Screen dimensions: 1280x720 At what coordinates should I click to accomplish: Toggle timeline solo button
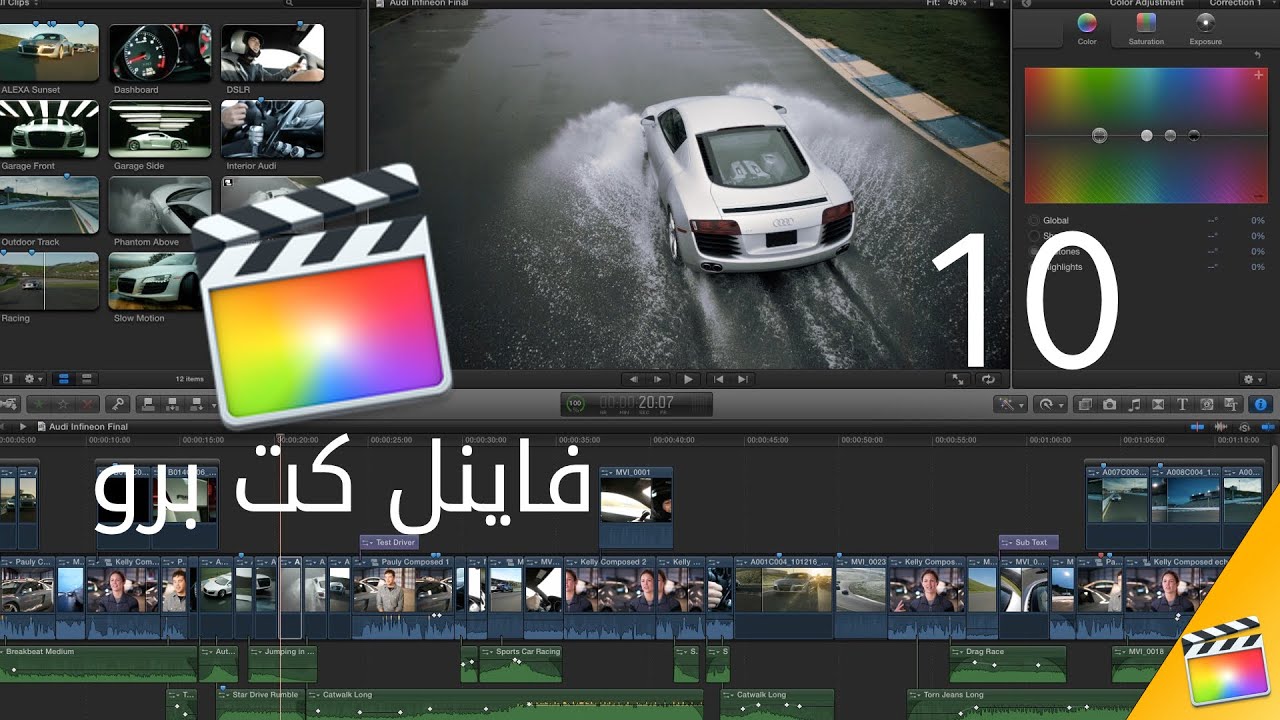coord(1244,426)
